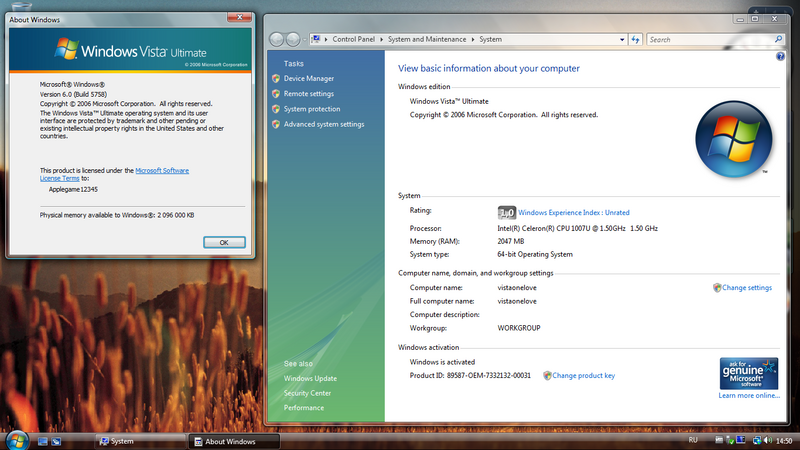Expand the arrow before Control Panel breadcrumb
Viewport: 800px width, 450px height.
coord(326,39)
